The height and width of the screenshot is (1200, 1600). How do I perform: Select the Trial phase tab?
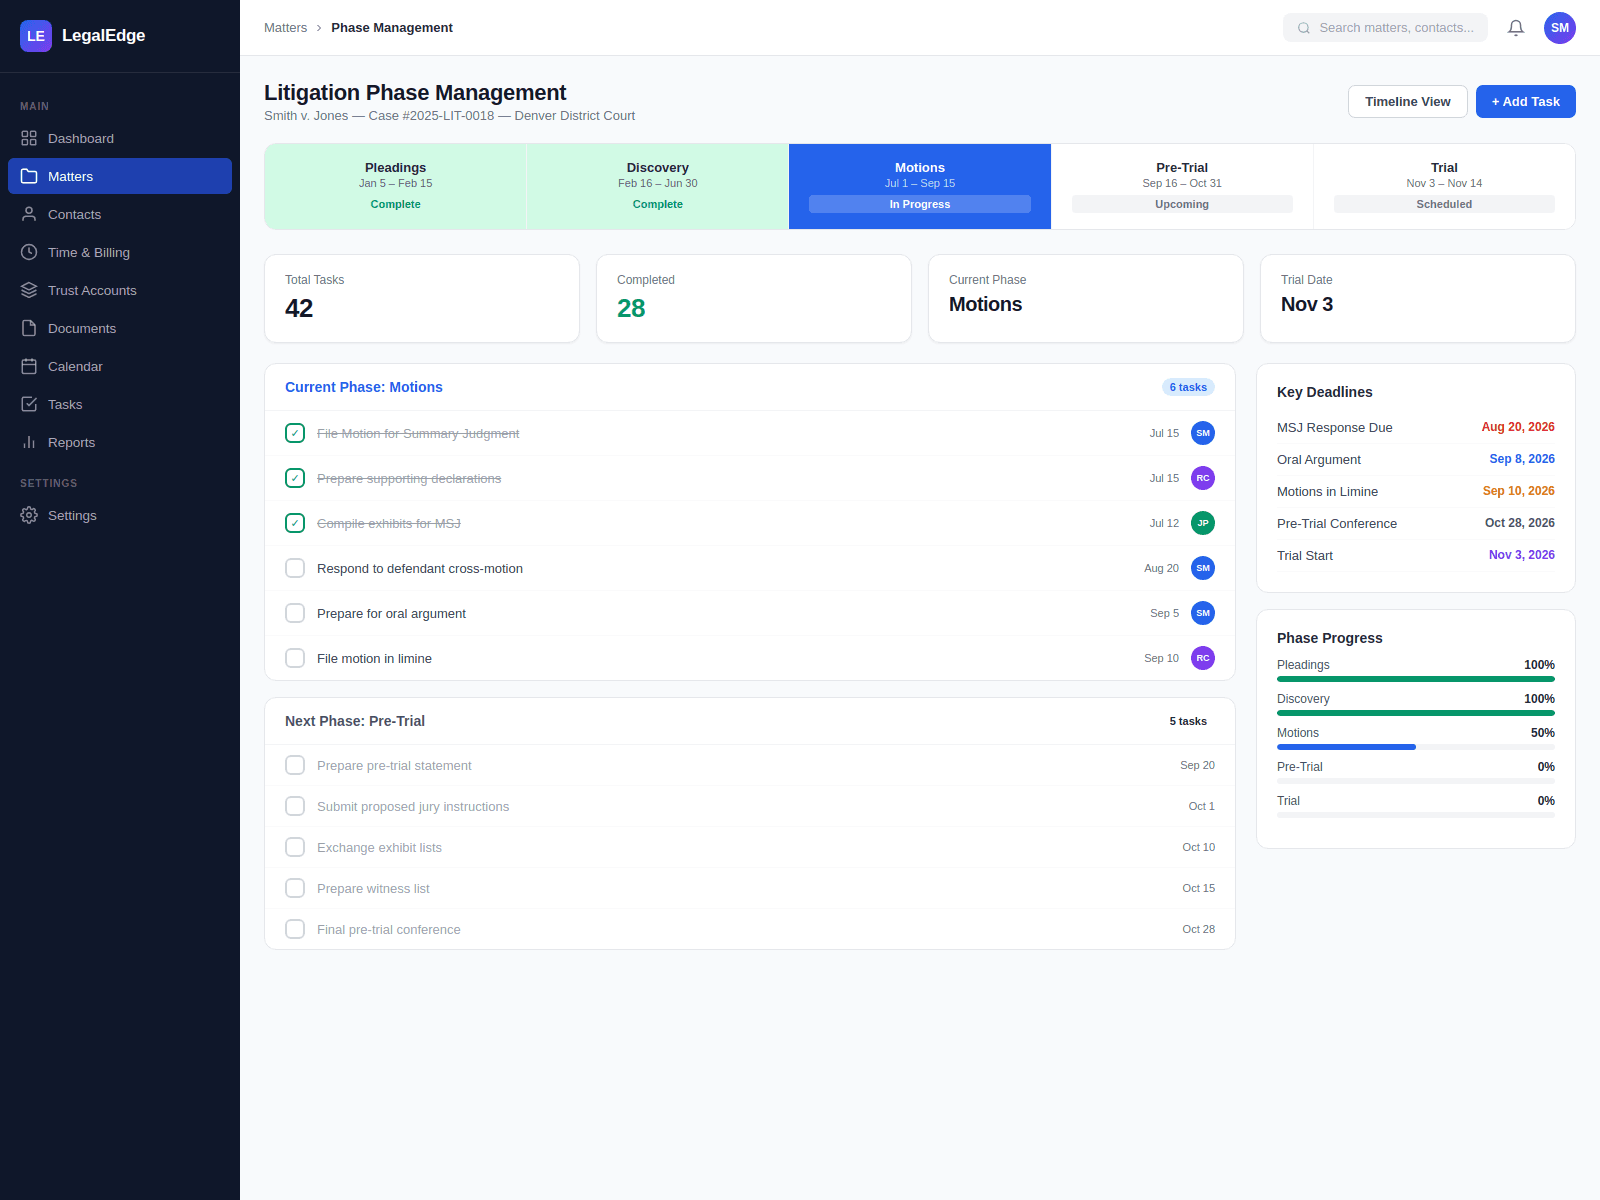[1444, 186]
